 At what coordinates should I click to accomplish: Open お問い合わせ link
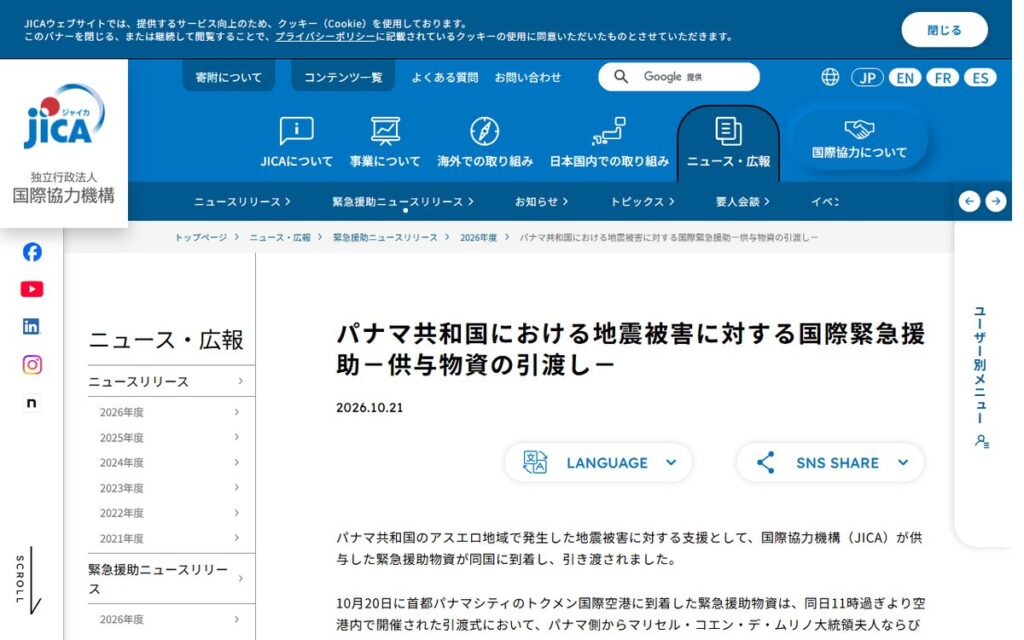coord(528,77)
